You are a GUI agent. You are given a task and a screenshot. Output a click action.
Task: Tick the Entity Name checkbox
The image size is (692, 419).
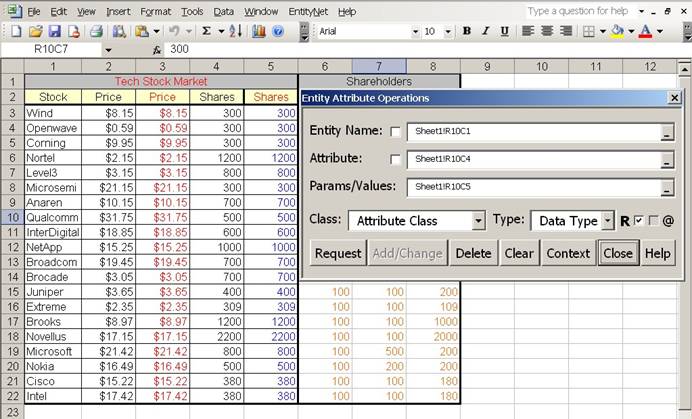[x=395, y=132]
